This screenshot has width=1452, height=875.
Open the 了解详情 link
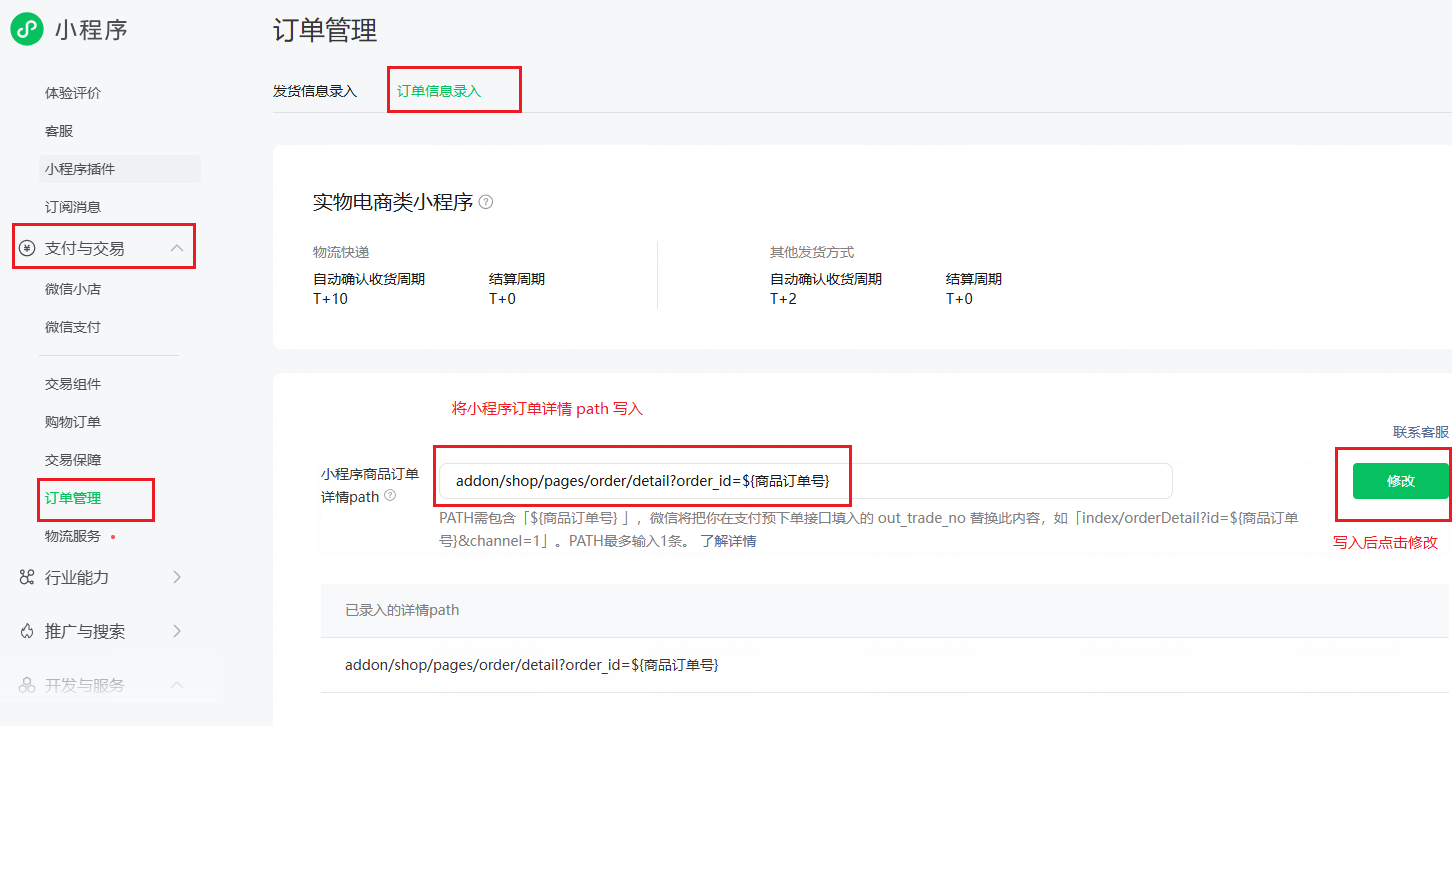tap(728, 541)
